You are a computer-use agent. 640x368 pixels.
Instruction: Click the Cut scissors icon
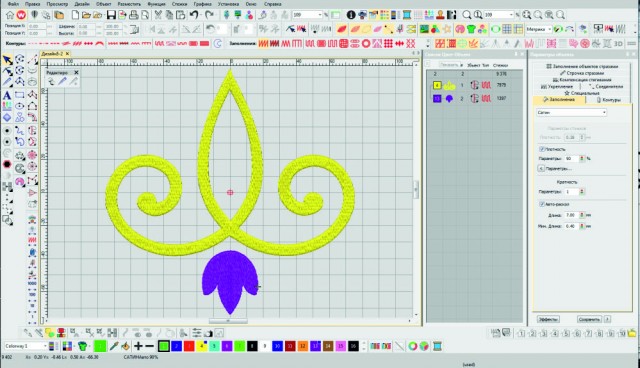158,15
